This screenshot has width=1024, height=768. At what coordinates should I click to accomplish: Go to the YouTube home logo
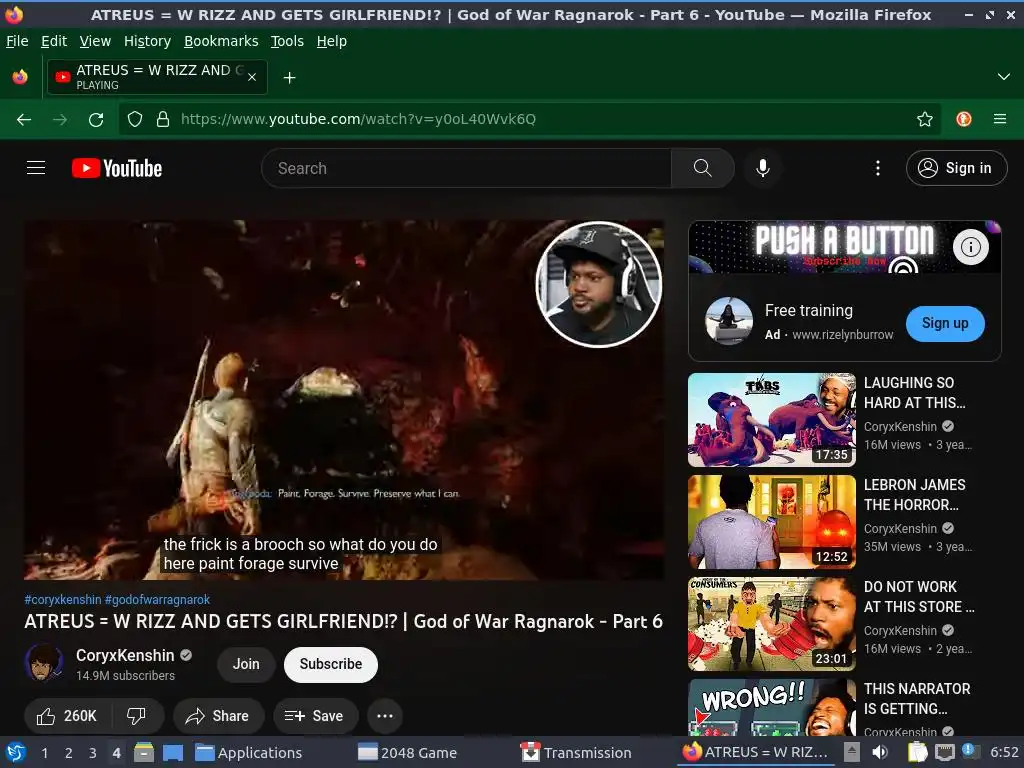coord(117,168)
